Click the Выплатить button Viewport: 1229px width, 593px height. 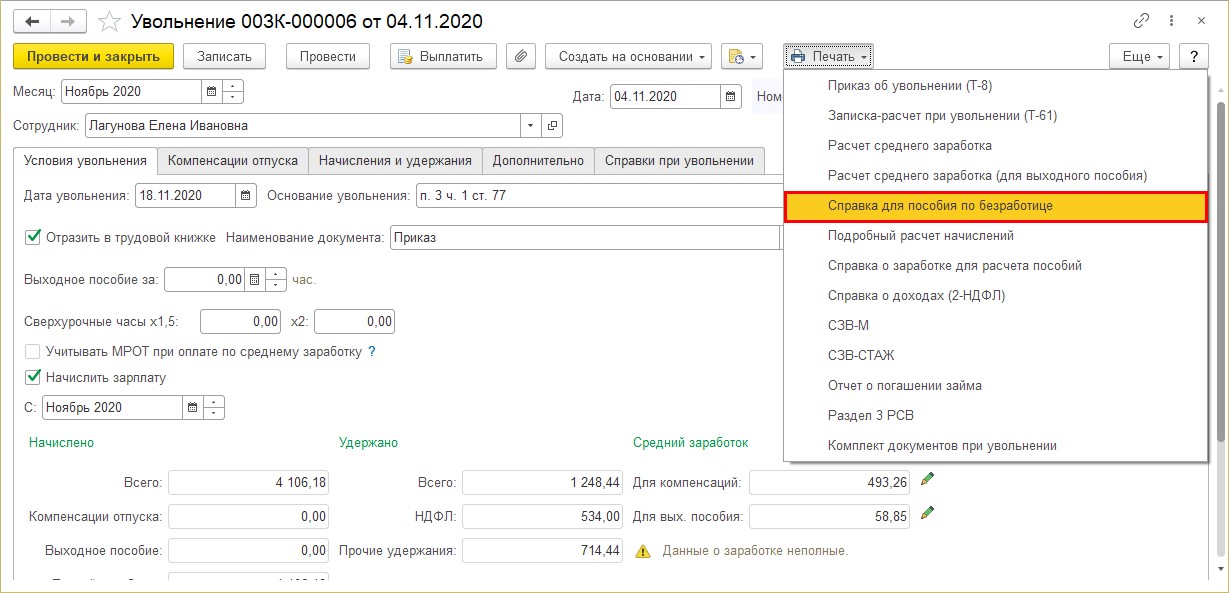pyautogui.click(x=442, y=57)
